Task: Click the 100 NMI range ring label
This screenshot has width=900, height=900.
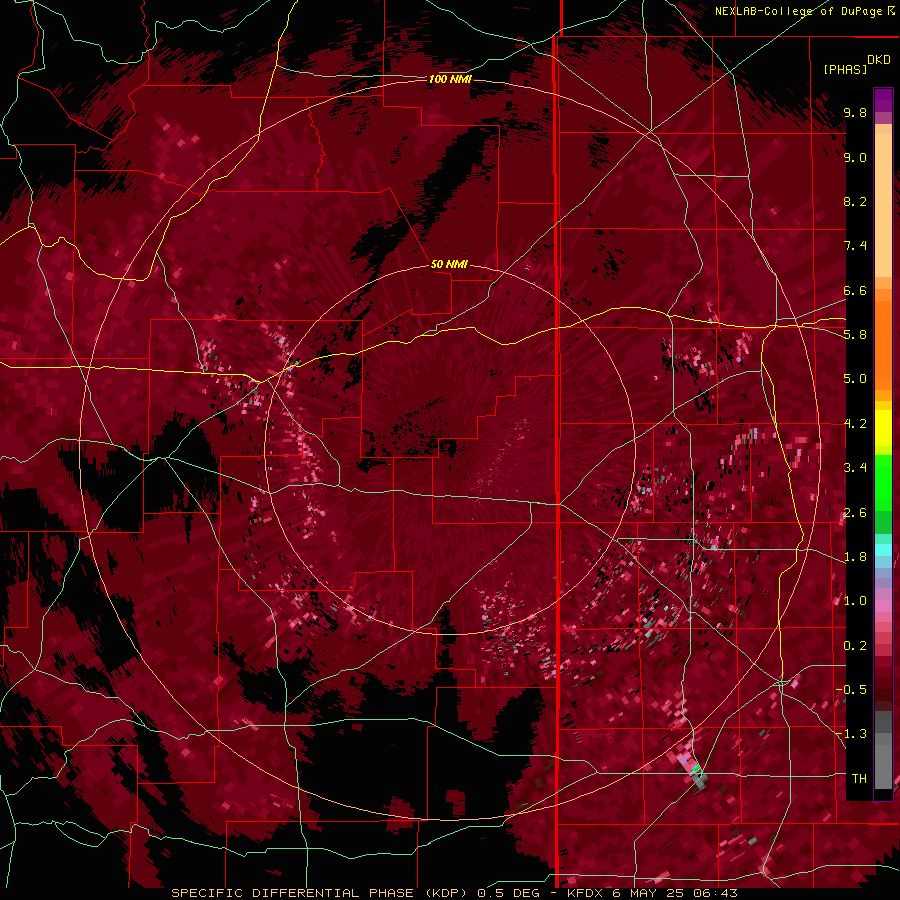Action: click(450, 79)
